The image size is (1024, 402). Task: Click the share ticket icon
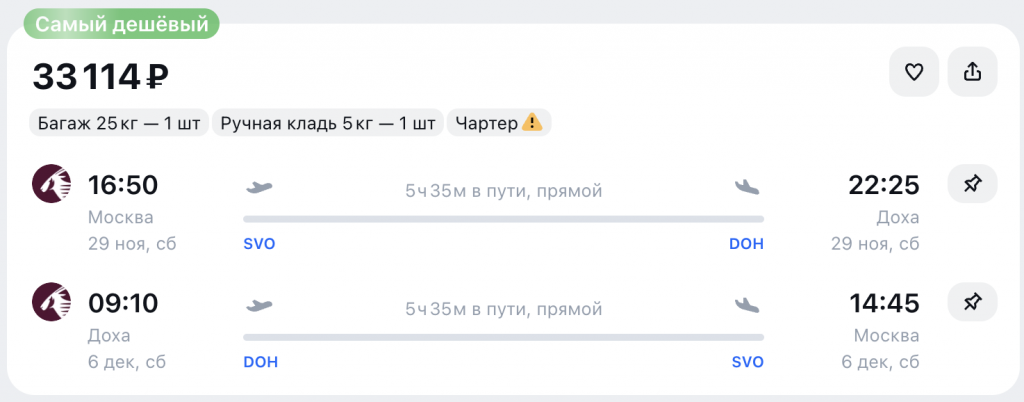pos(972,72)
